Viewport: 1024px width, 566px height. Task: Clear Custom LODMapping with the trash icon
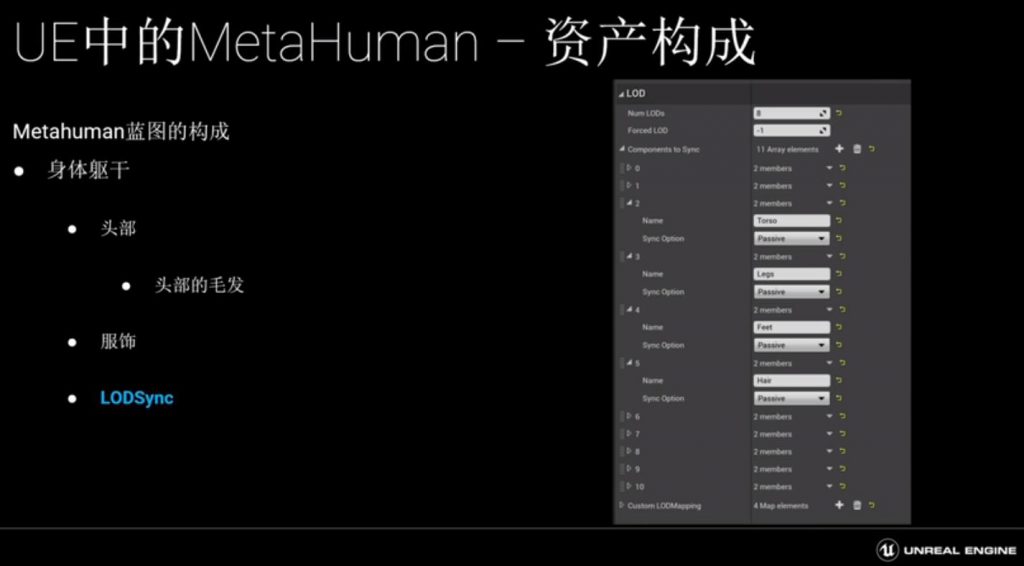point(857,505)
